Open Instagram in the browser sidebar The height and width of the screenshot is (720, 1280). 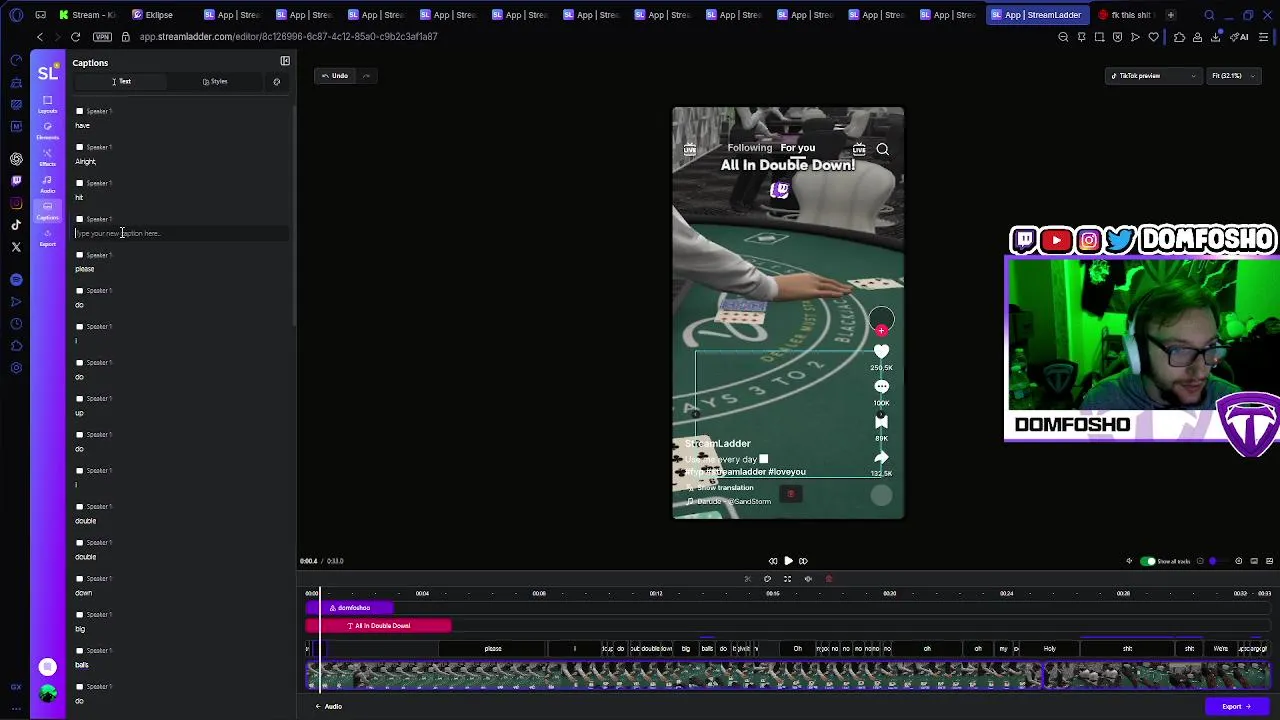[x=16, y=203]
